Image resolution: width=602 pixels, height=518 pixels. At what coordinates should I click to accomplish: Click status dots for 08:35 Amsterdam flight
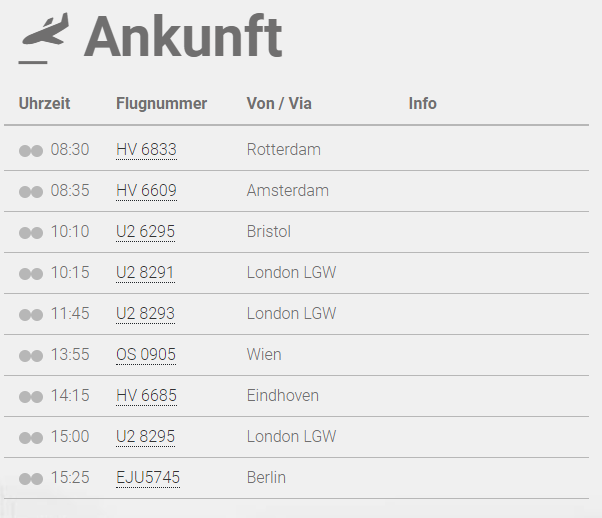point(31,192)
